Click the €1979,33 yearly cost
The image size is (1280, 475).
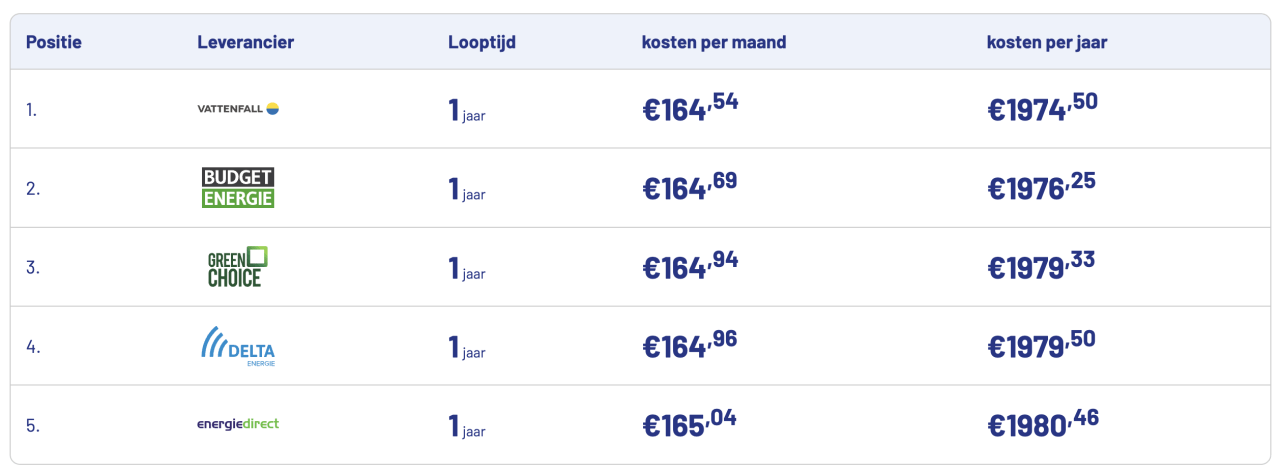(1041, 266)
